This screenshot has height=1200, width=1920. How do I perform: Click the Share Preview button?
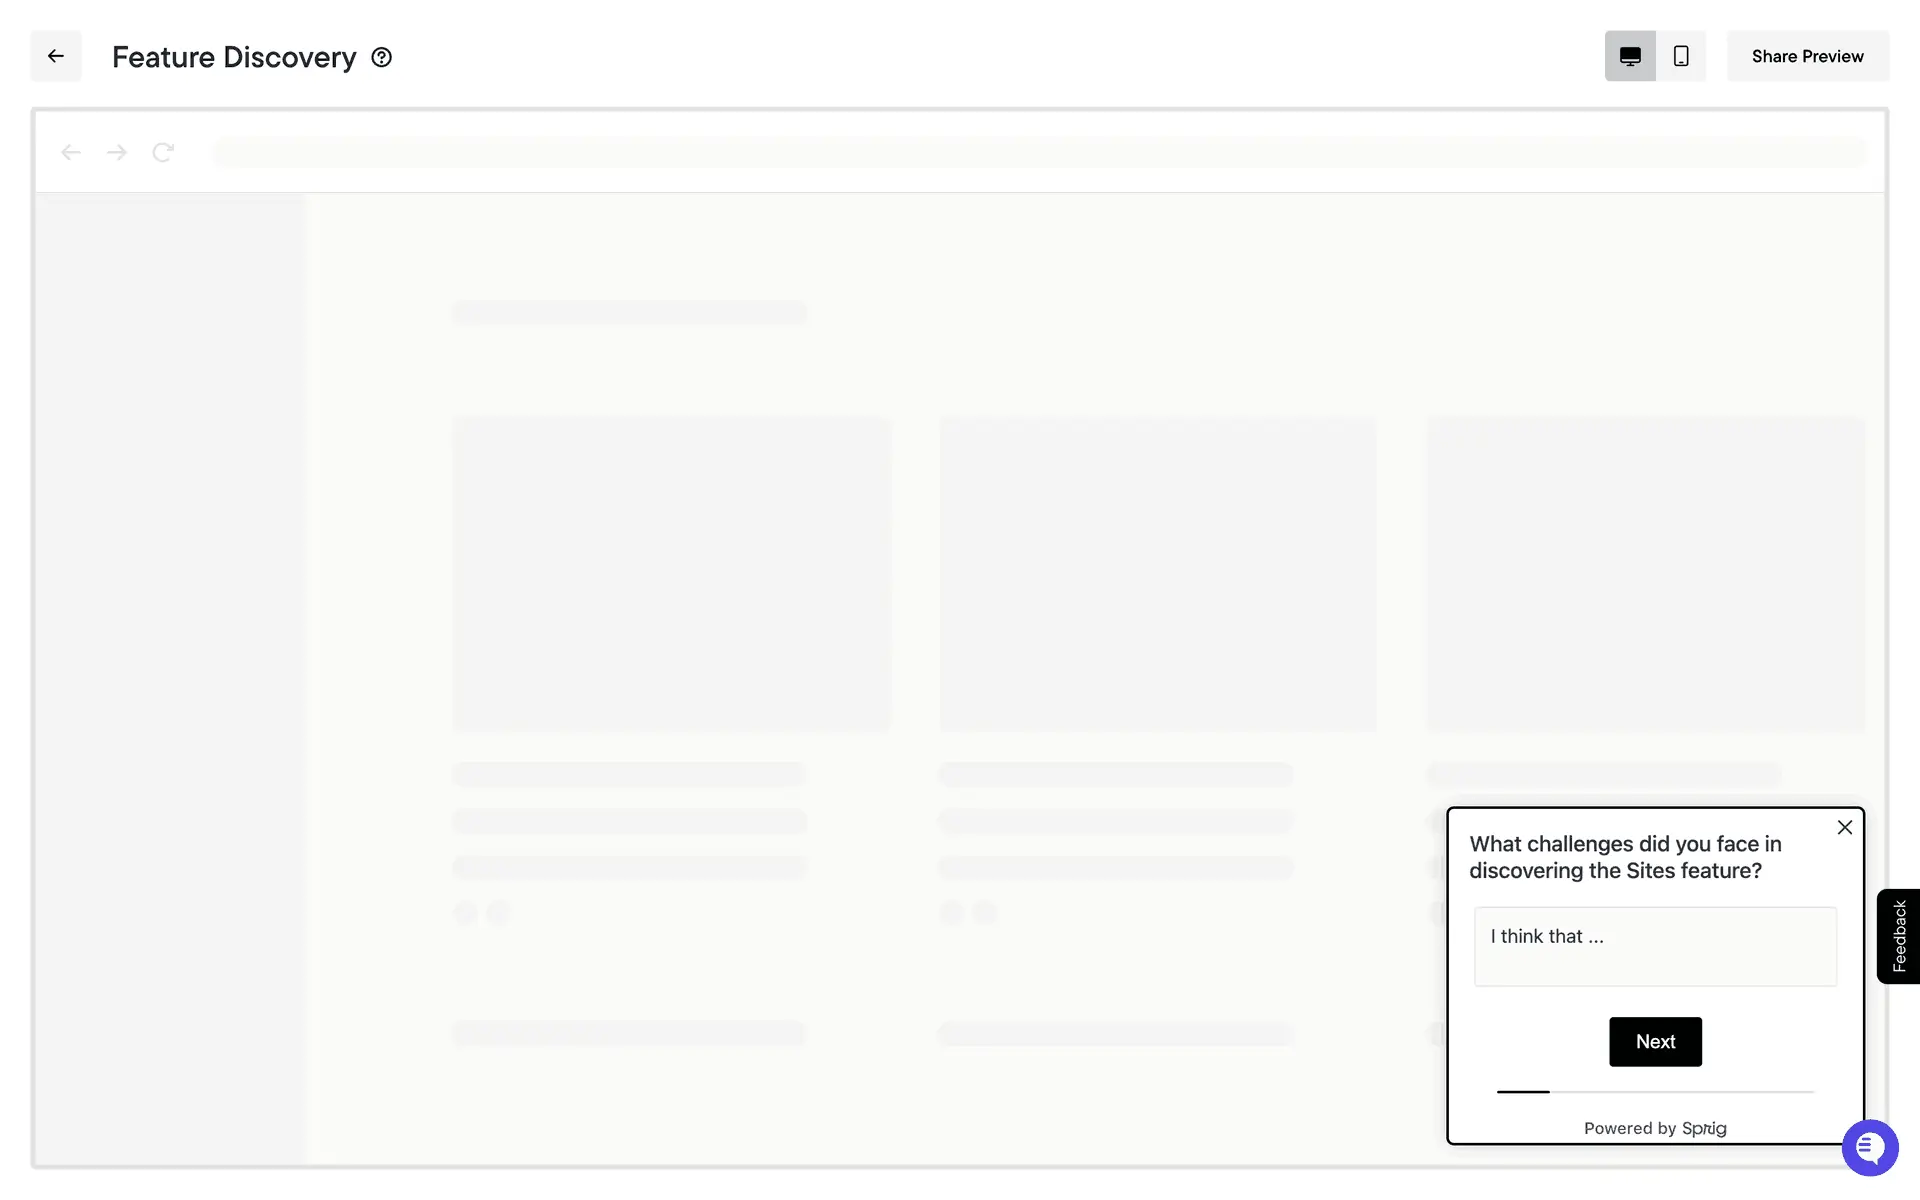click(x=1807, y=56)
